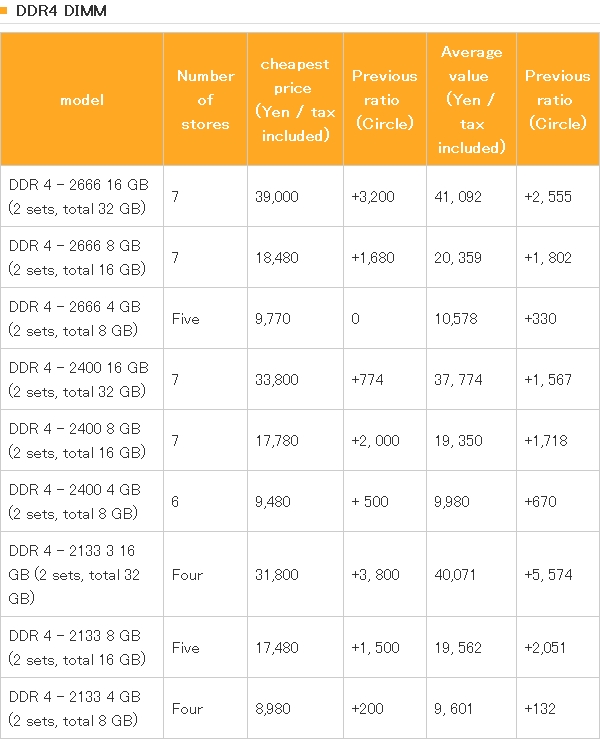Click the DDR 4 - 2133 8 GB model cell
This screenshot has height=739, width=600.
pos(82,647)
